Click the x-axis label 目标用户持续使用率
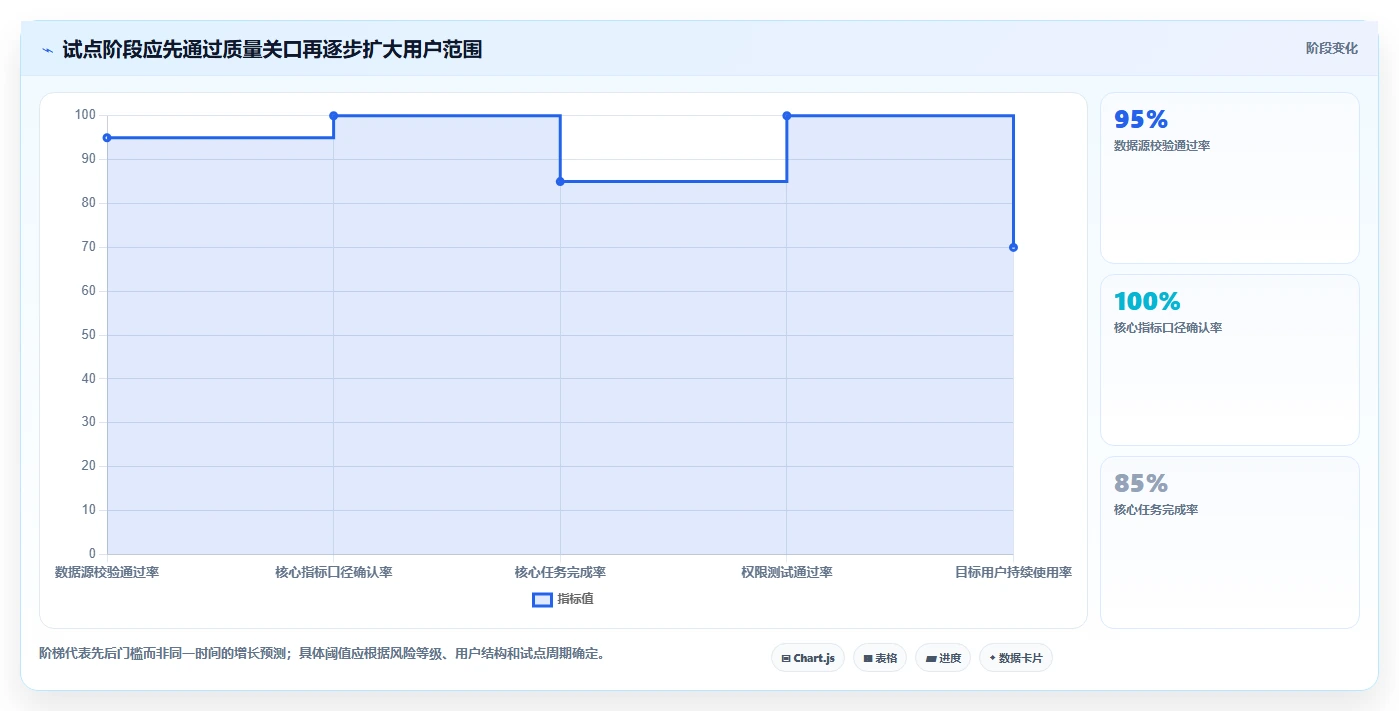This screenshot has width=1399, height=711. 1013,573
